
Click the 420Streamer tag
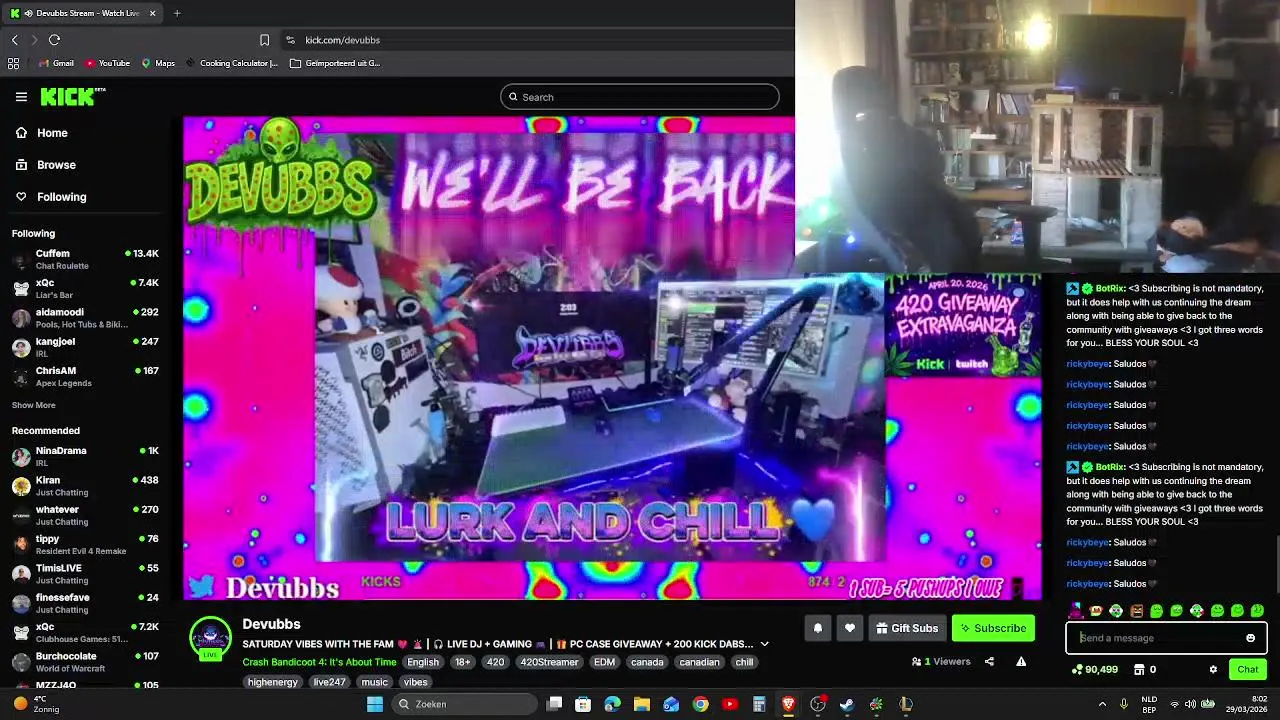[549, 662]
